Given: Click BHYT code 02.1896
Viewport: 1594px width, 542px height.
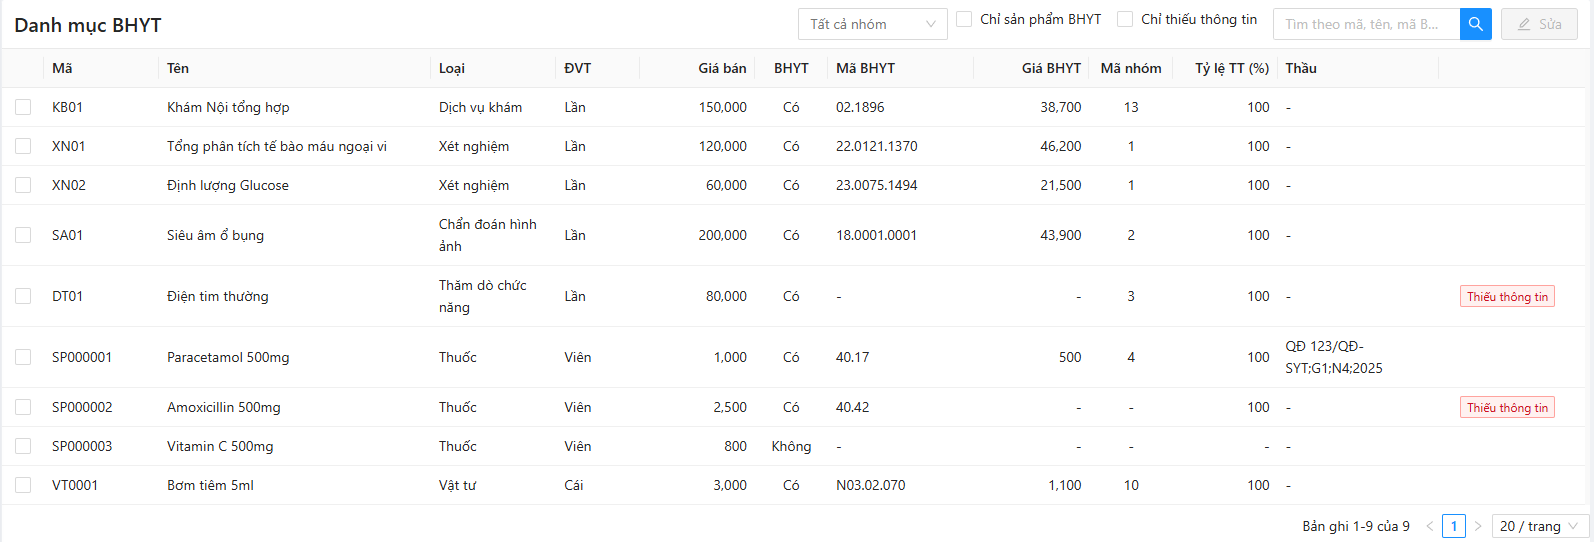Looking at the screenshot, I should [x=860, y=107].
